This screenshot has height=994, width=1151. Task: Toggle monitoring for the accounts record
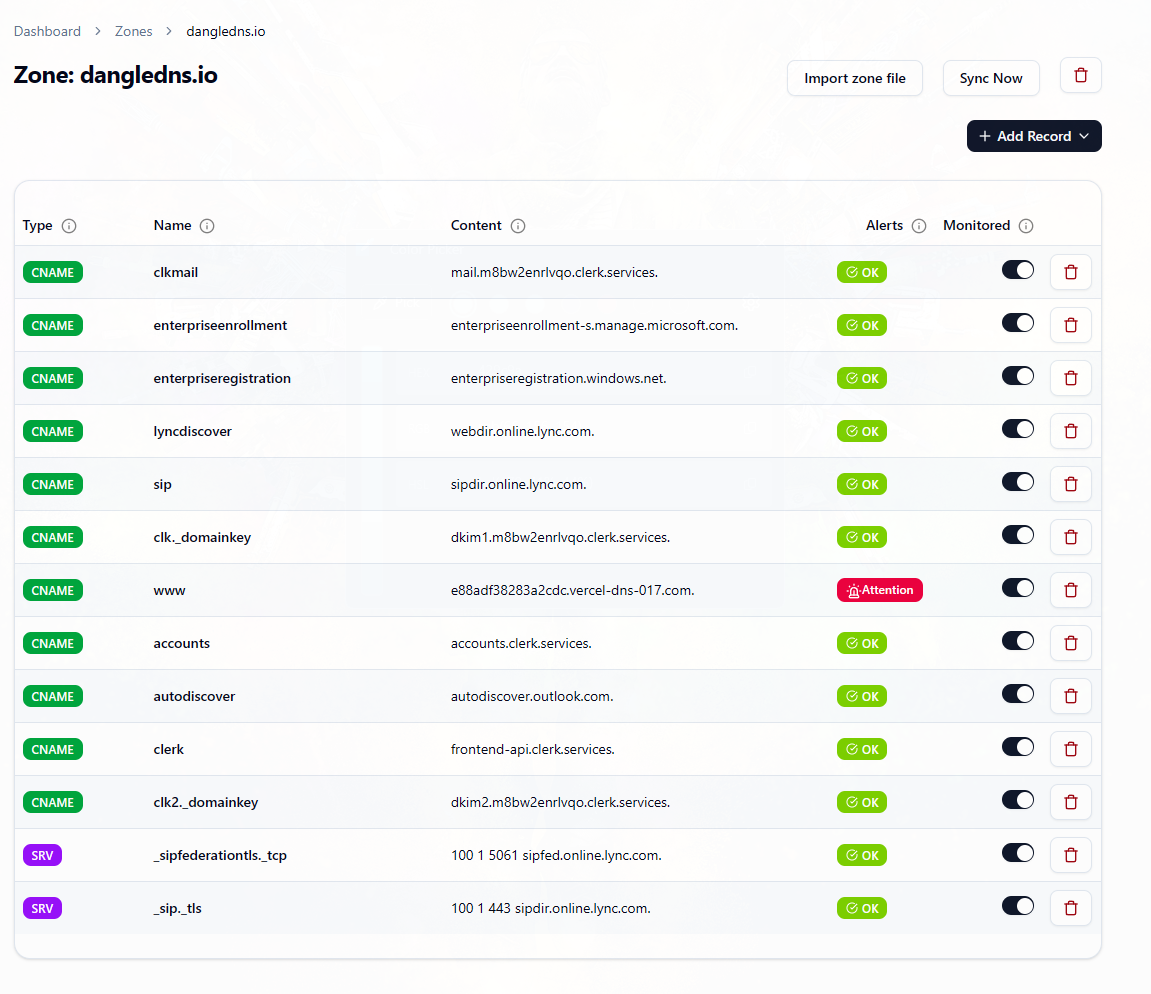[1017, 641]
